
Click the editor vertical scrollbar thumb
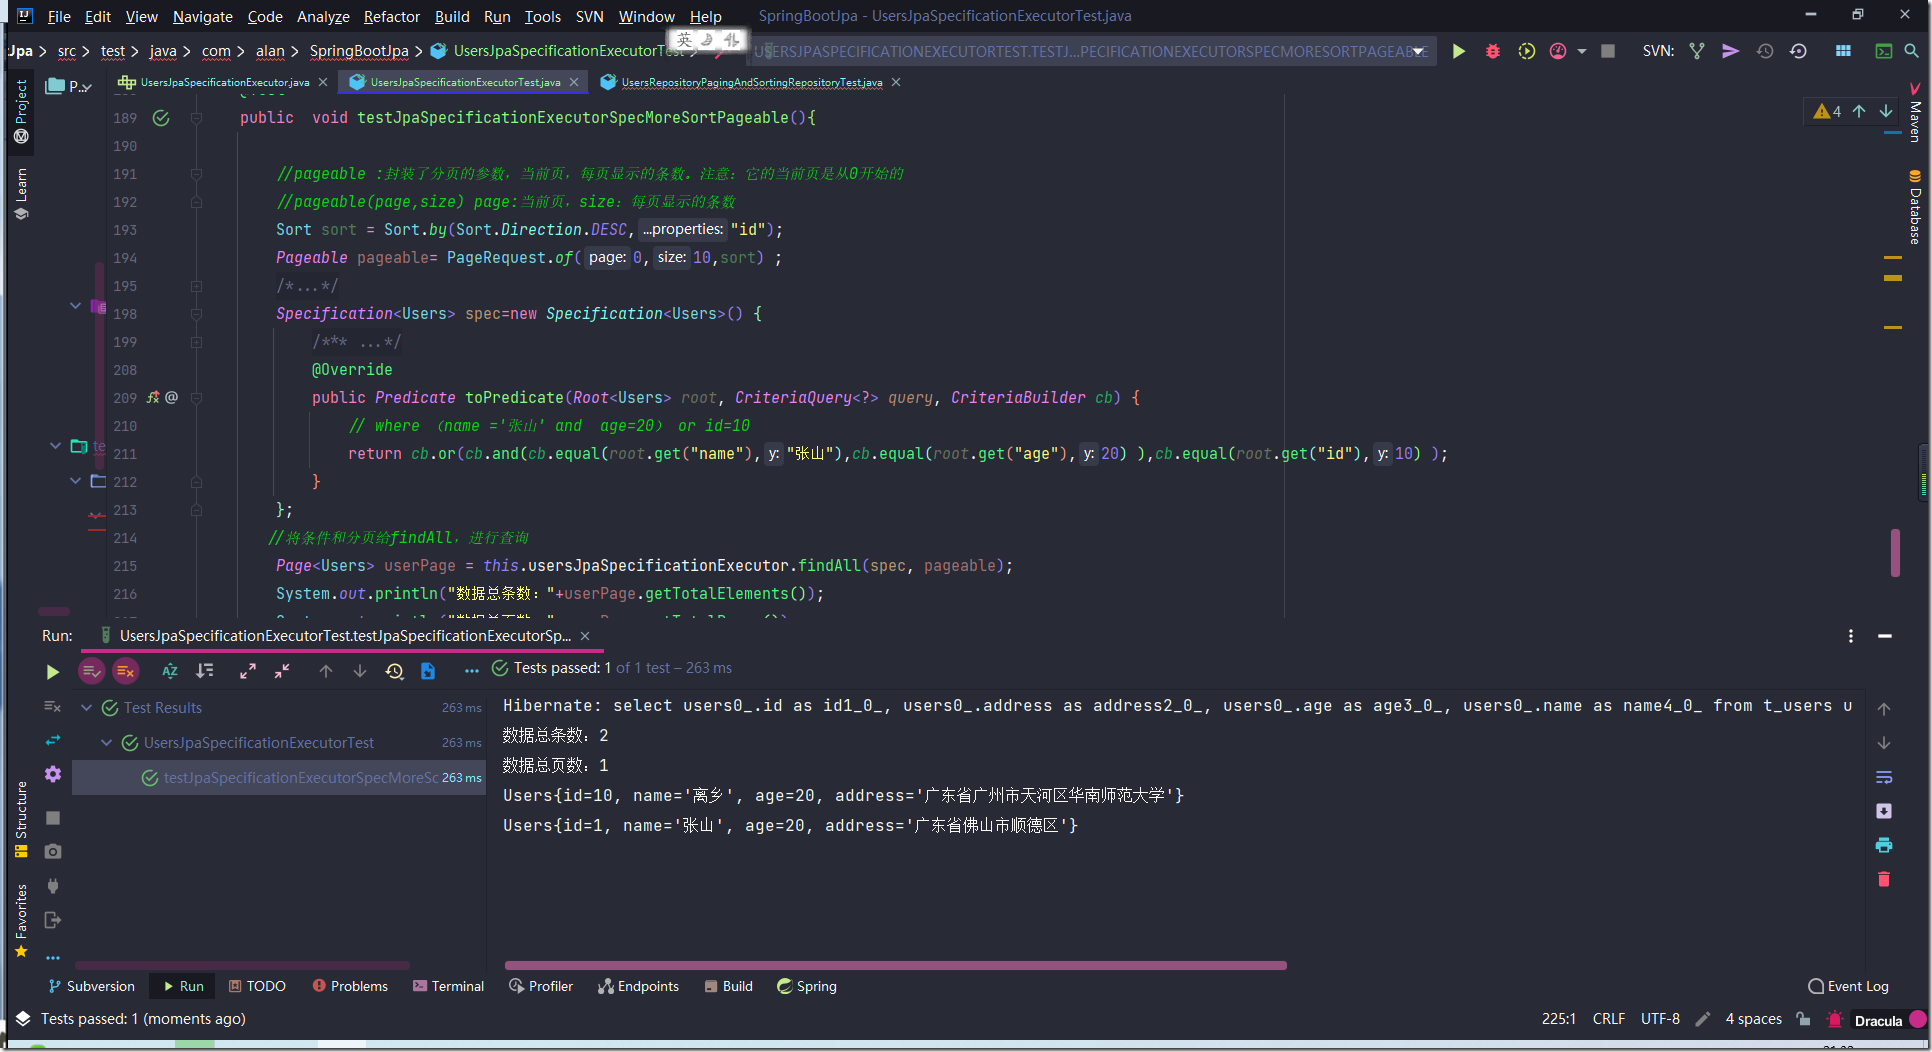[x=1895, y=552]
